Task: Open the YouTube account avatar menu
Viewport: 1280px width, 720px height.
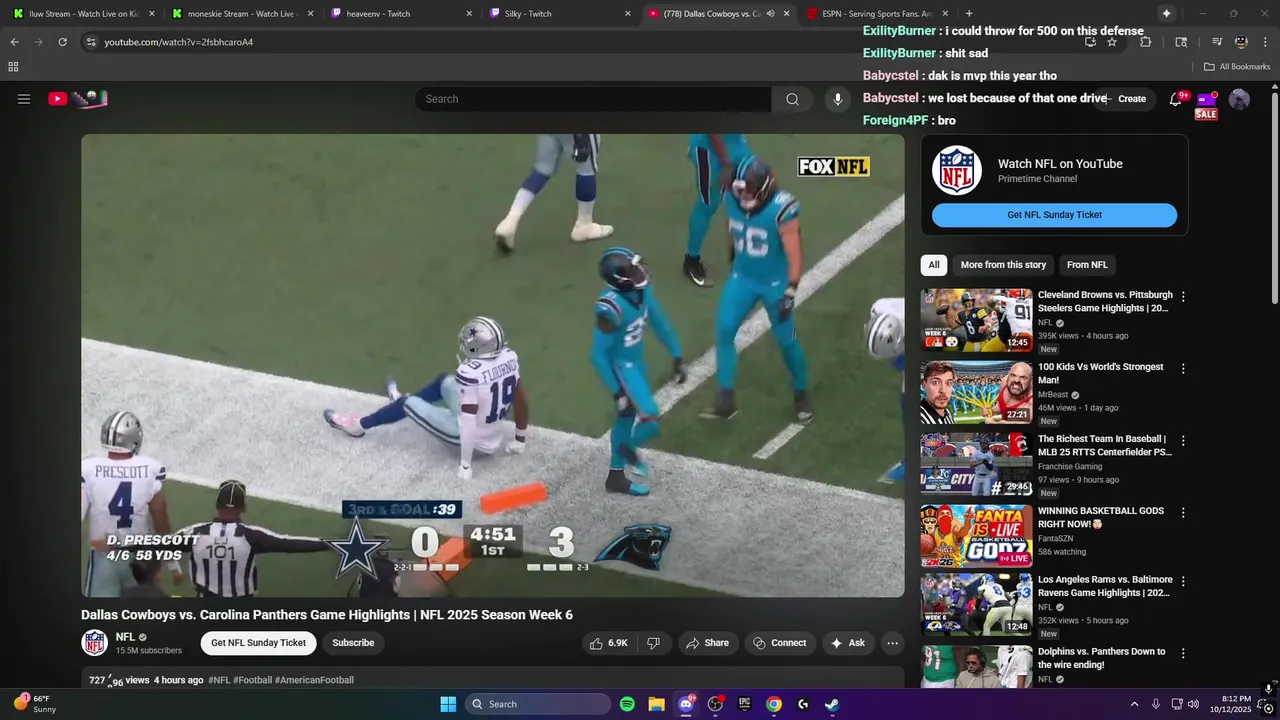Action: pos(1239,99)
